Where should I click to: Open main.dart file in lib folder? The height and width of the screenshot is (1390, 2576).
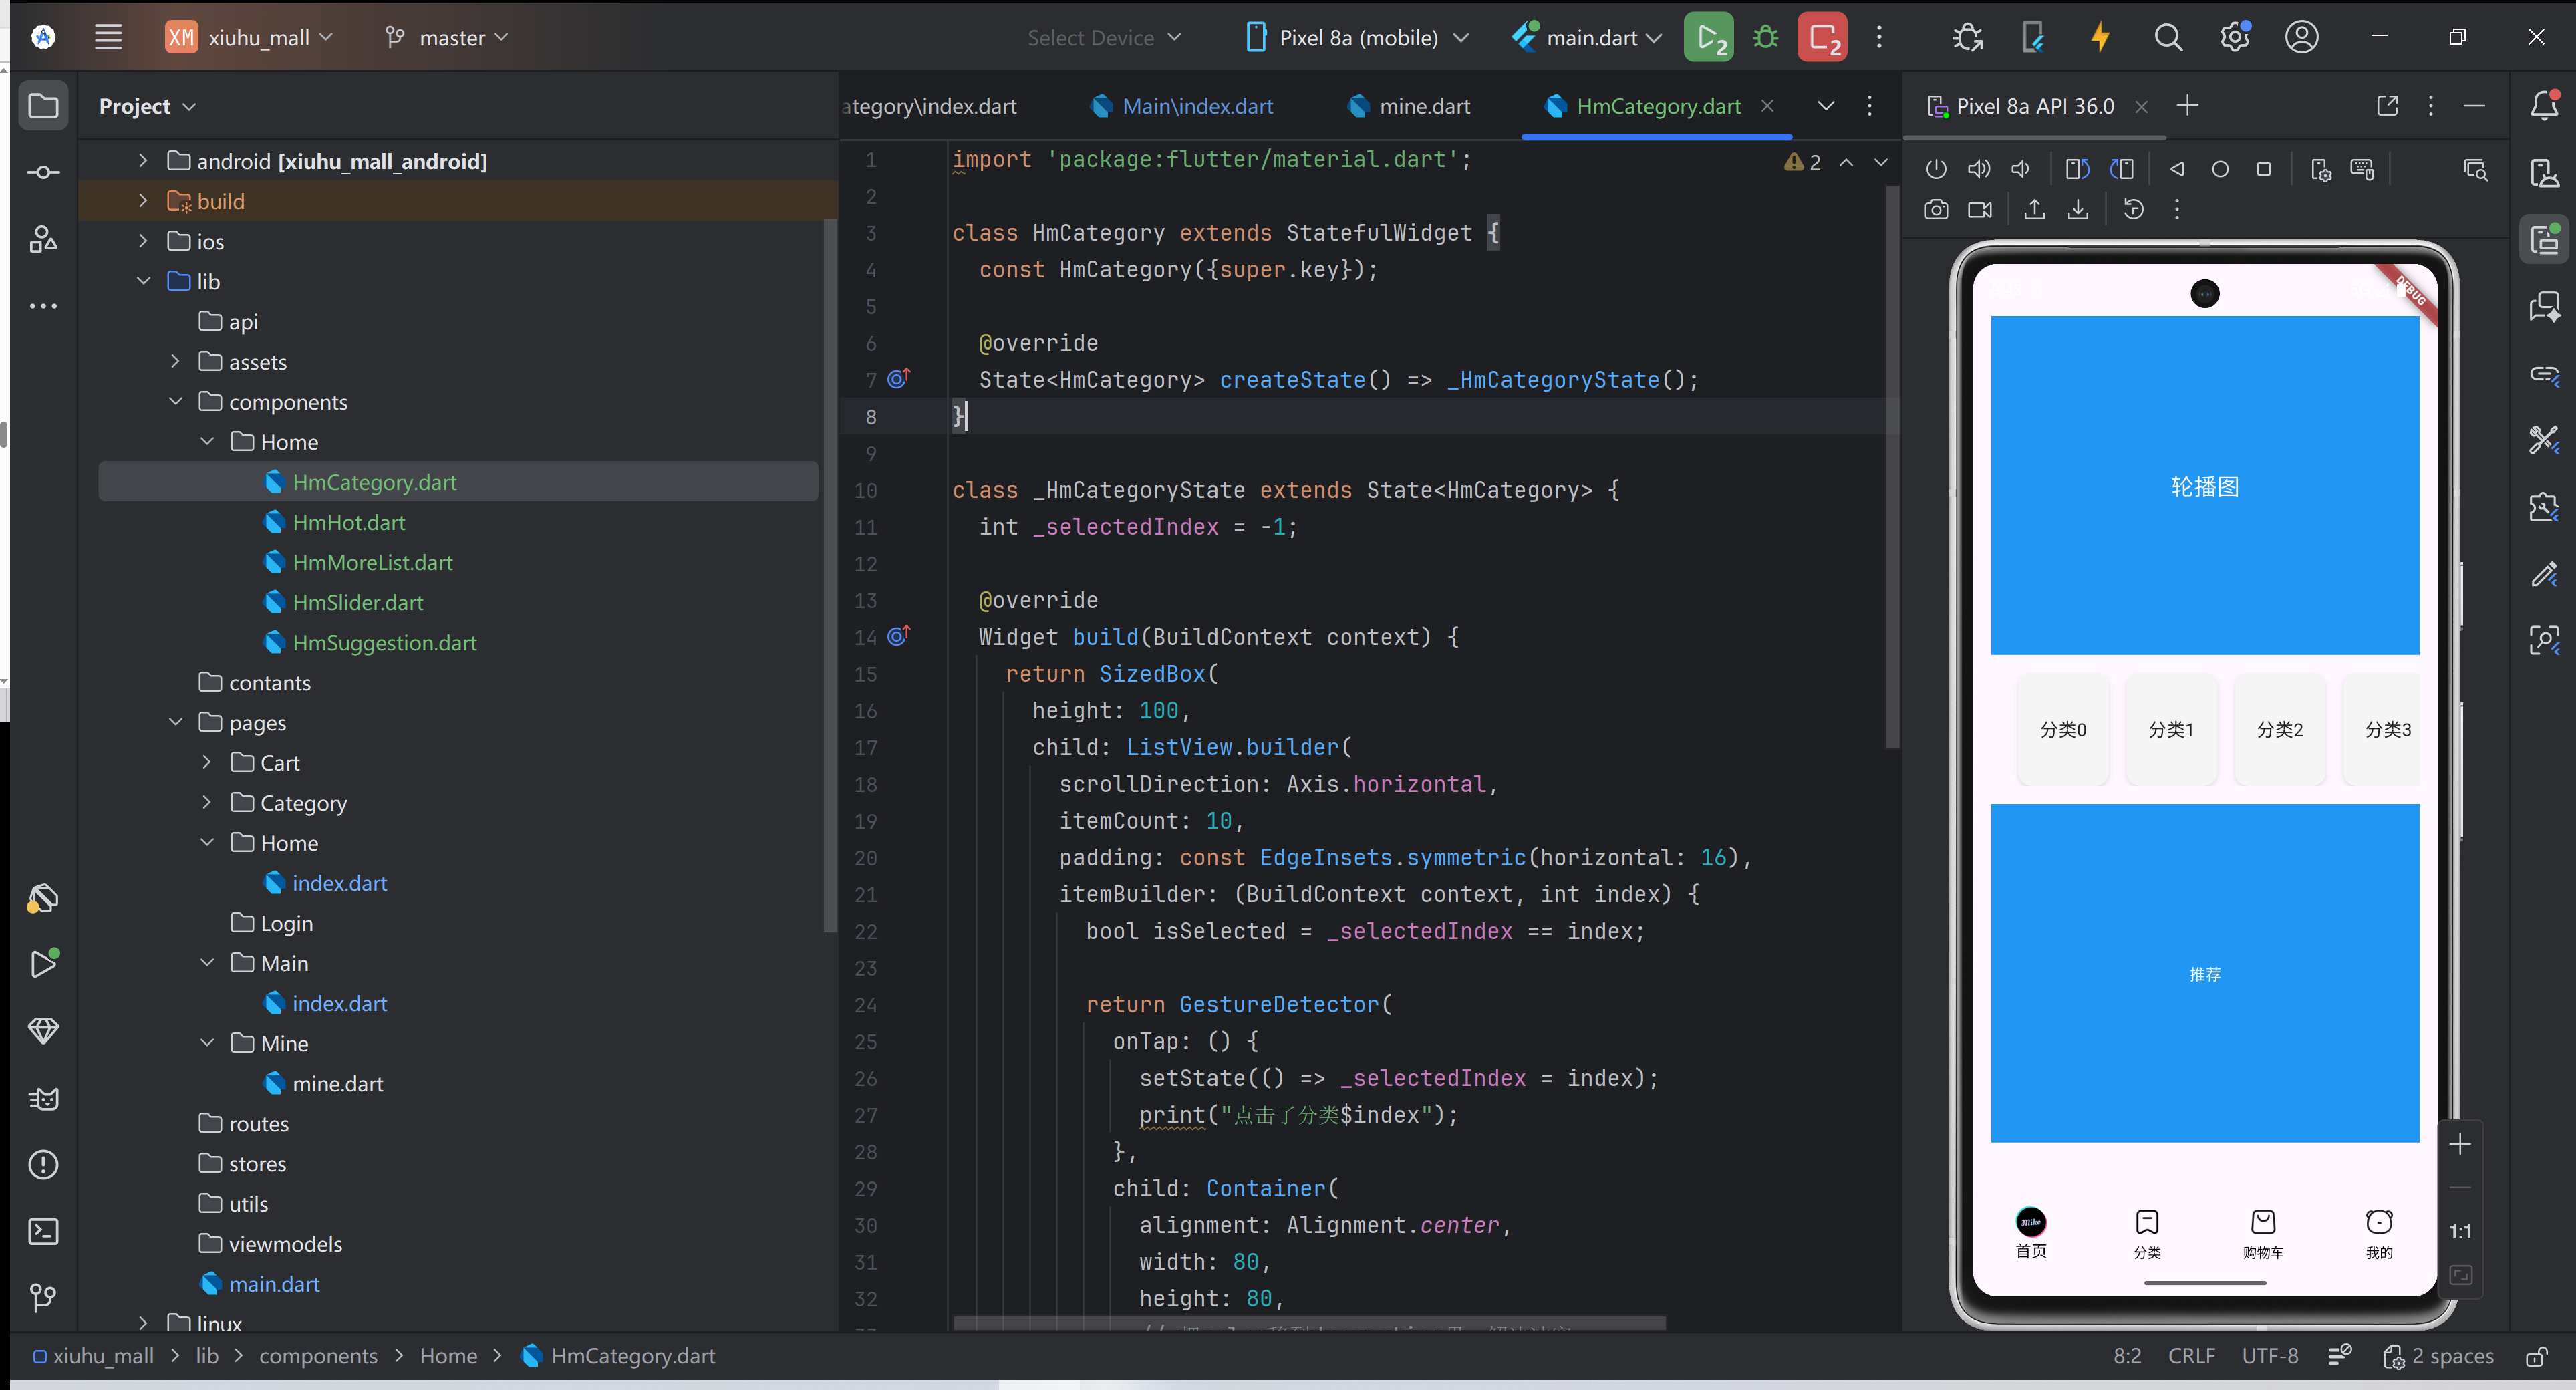pos(274,1285)
